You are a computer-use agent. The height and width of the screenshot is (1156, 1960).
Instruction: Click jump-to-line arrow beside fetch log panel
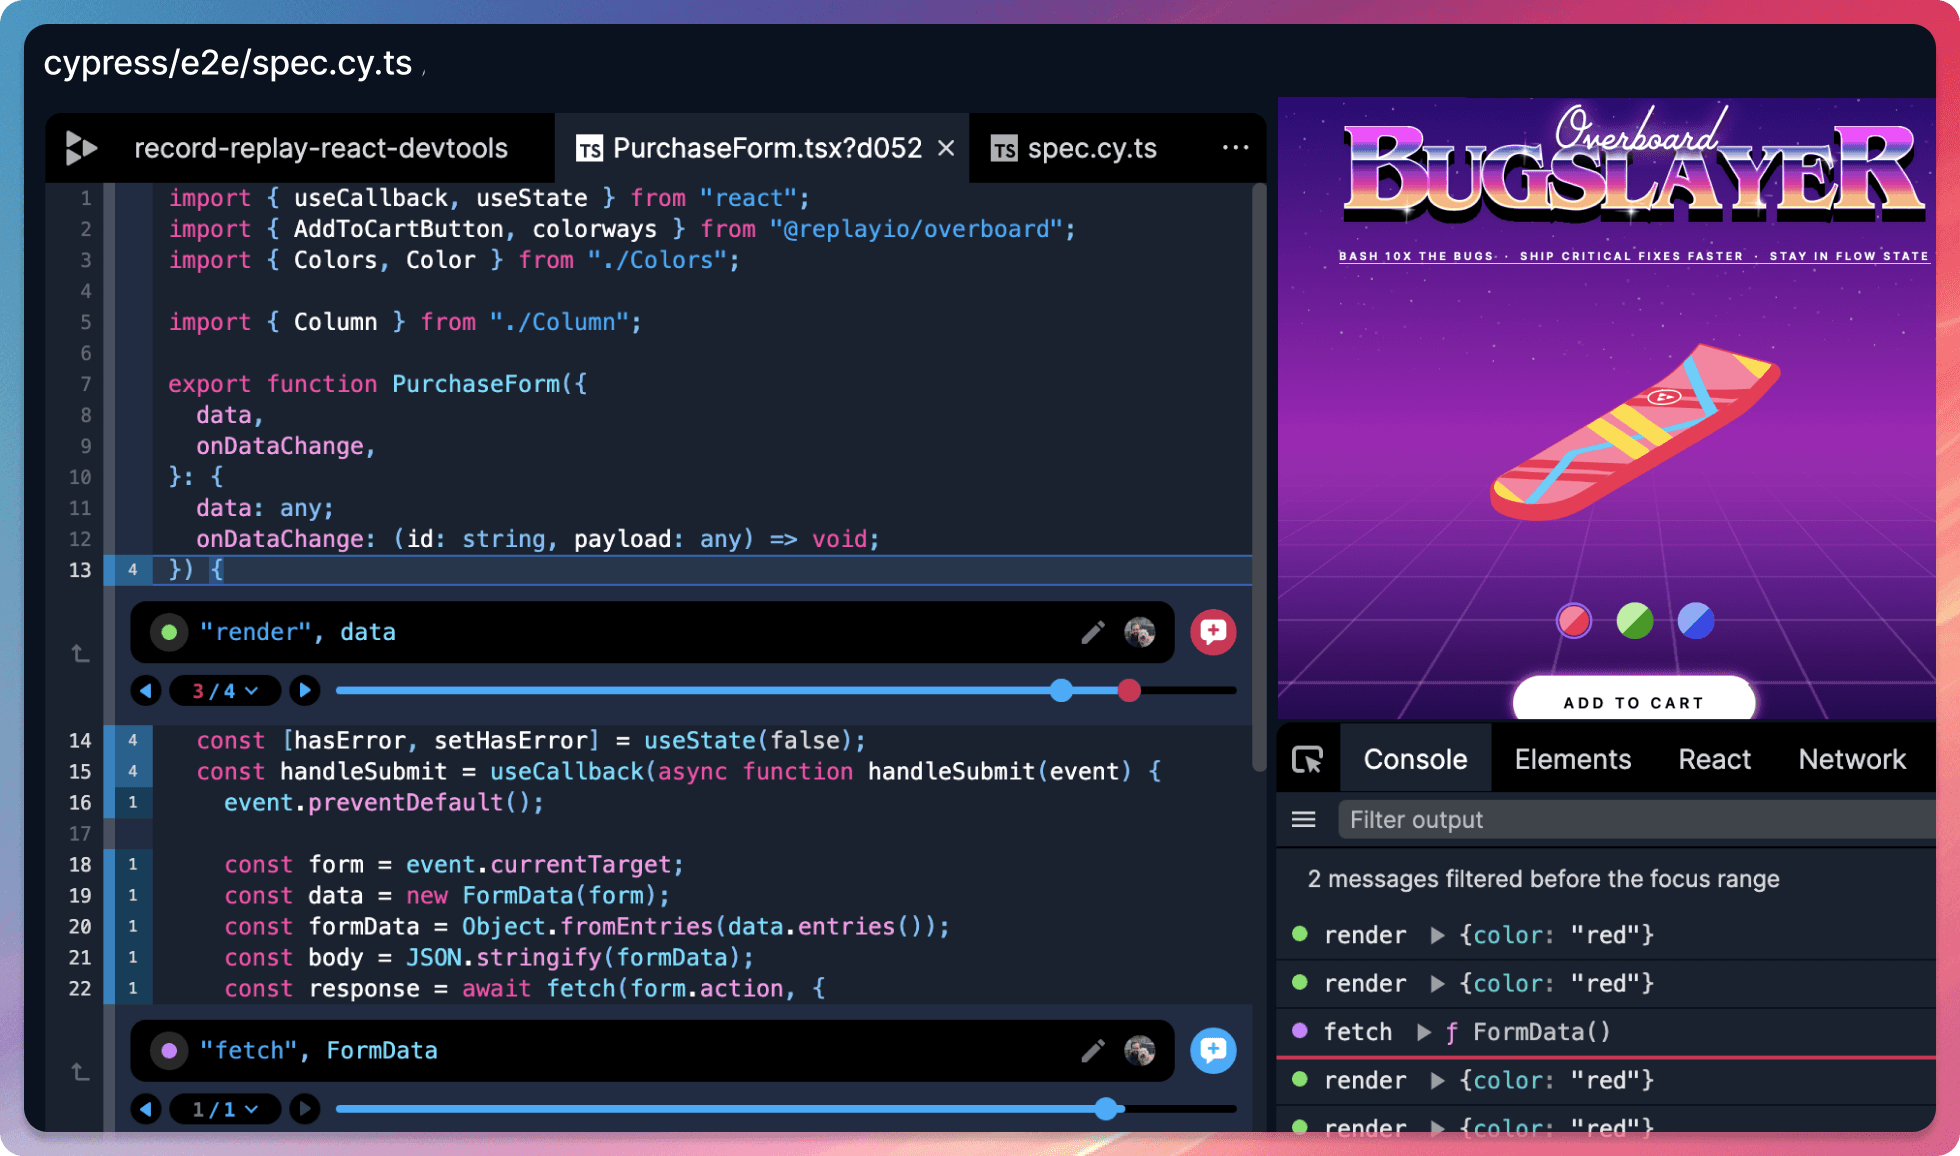coord(80,1071)
